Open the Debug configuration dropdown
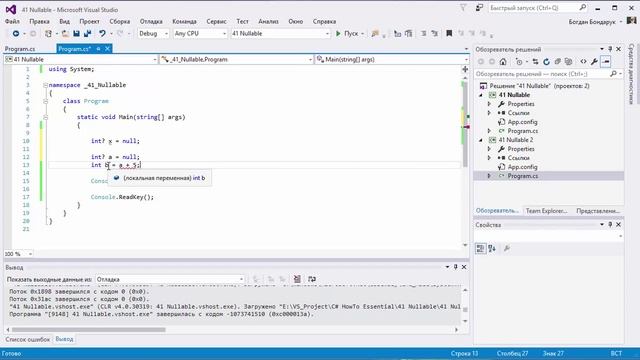The image size is (640, 360). point(153,33)
